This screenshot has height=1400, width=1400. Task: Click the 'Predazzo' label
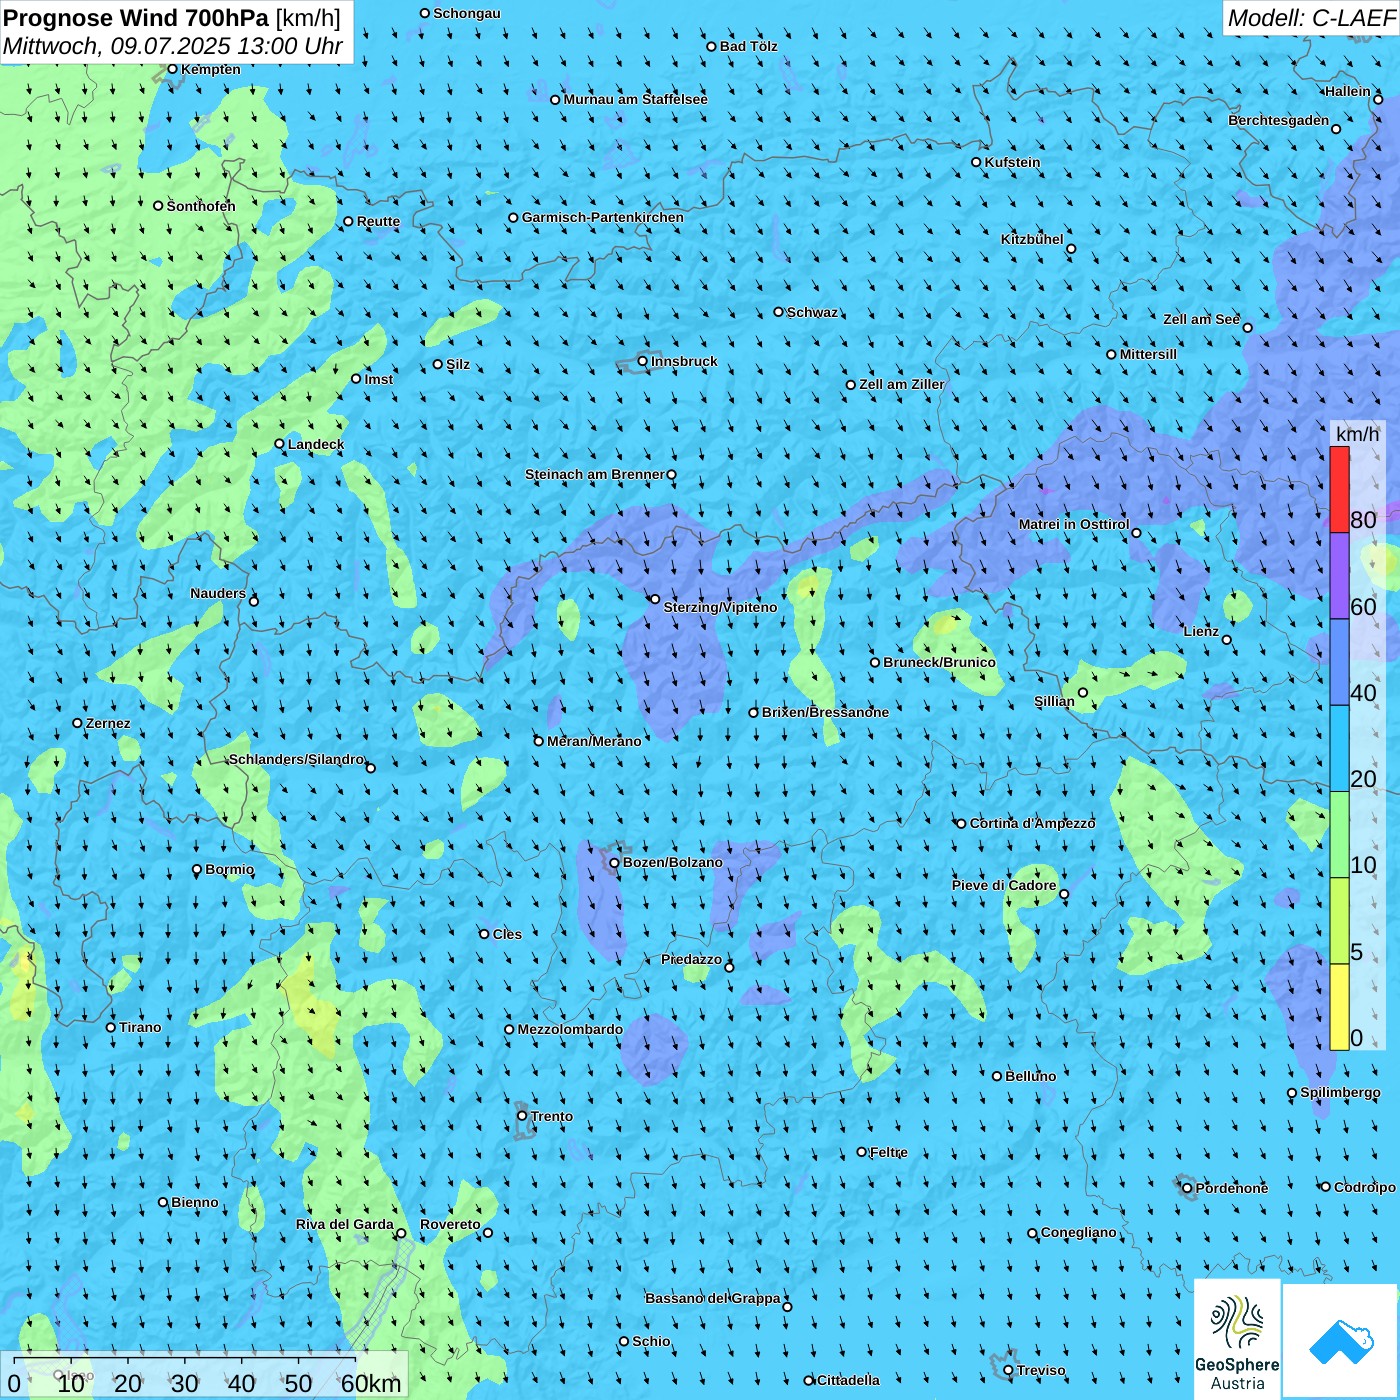(692, 959)
